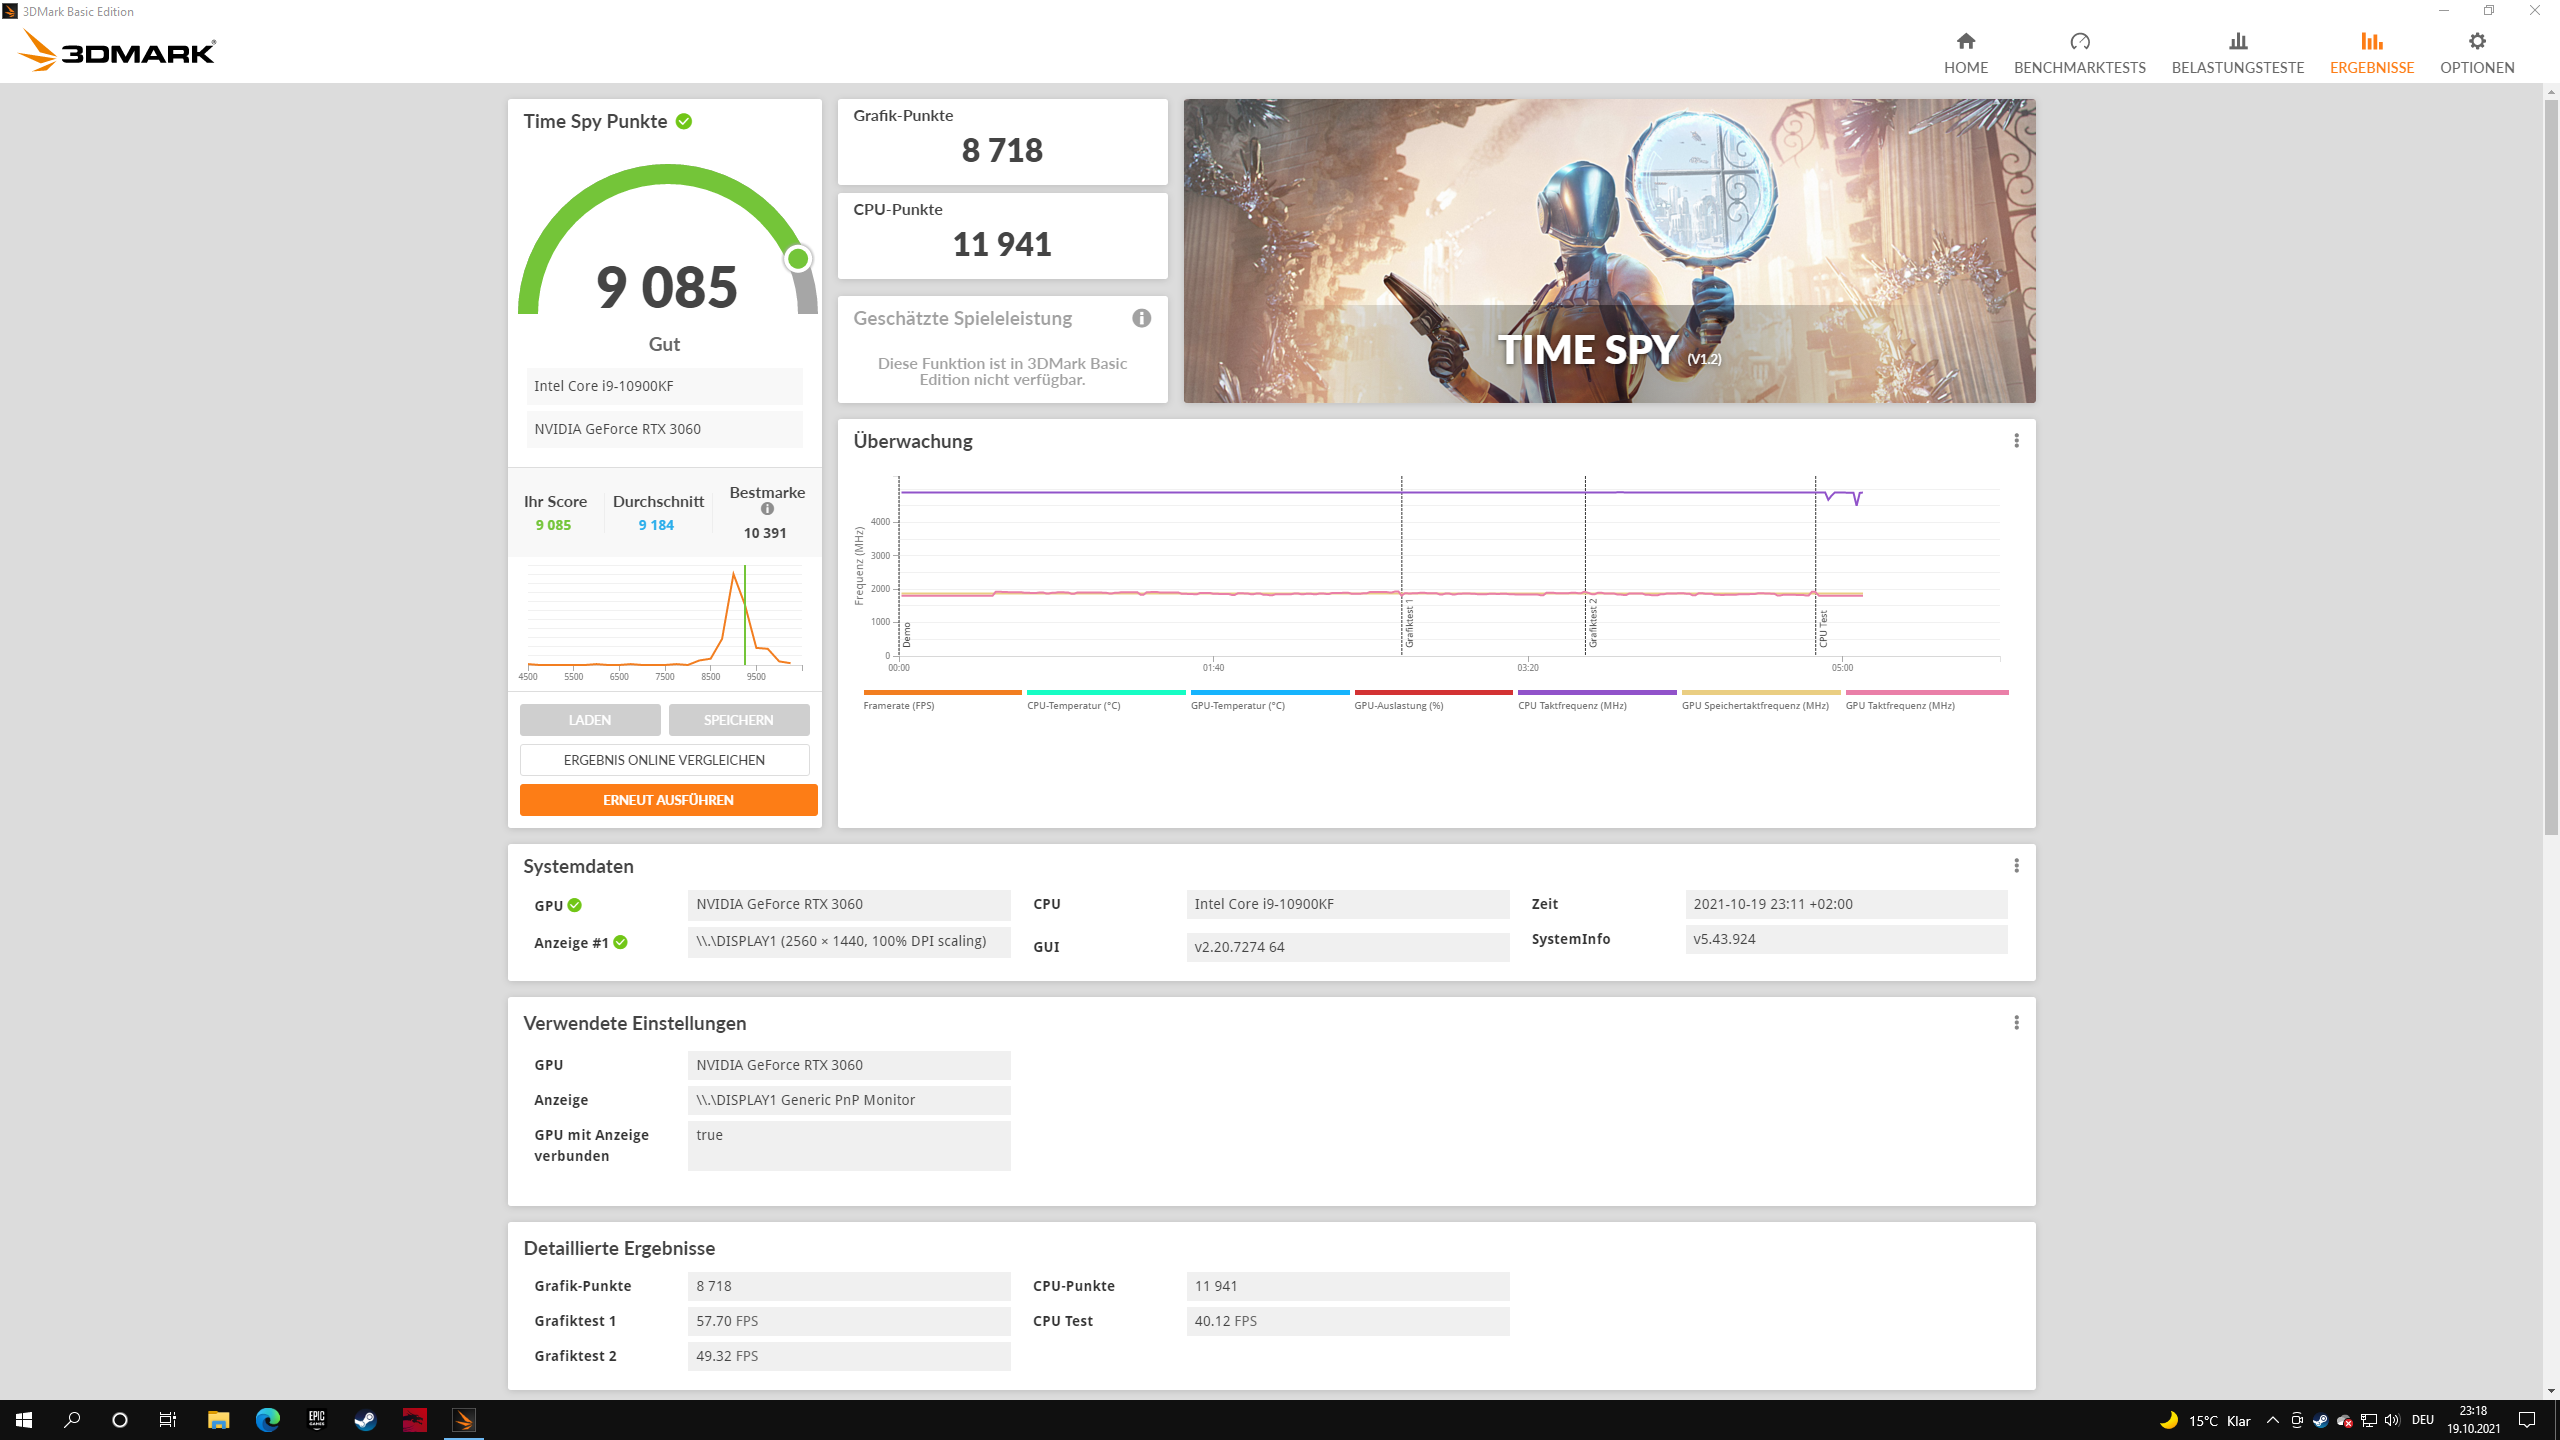
Task: Go to the Optionen tab
Action: pyautogui.click(x=2476, y=52)
